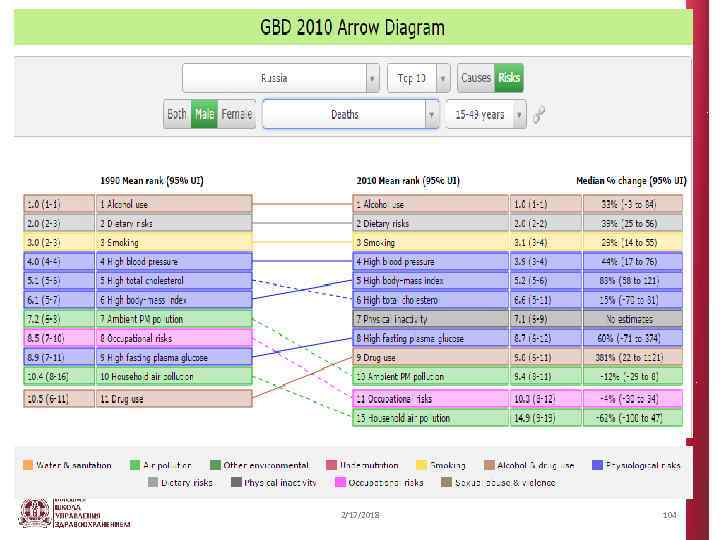The image size is (720, 540).
Task: Click 2010 row '11 Occupational risks'
Action: [x=431, y=399]
